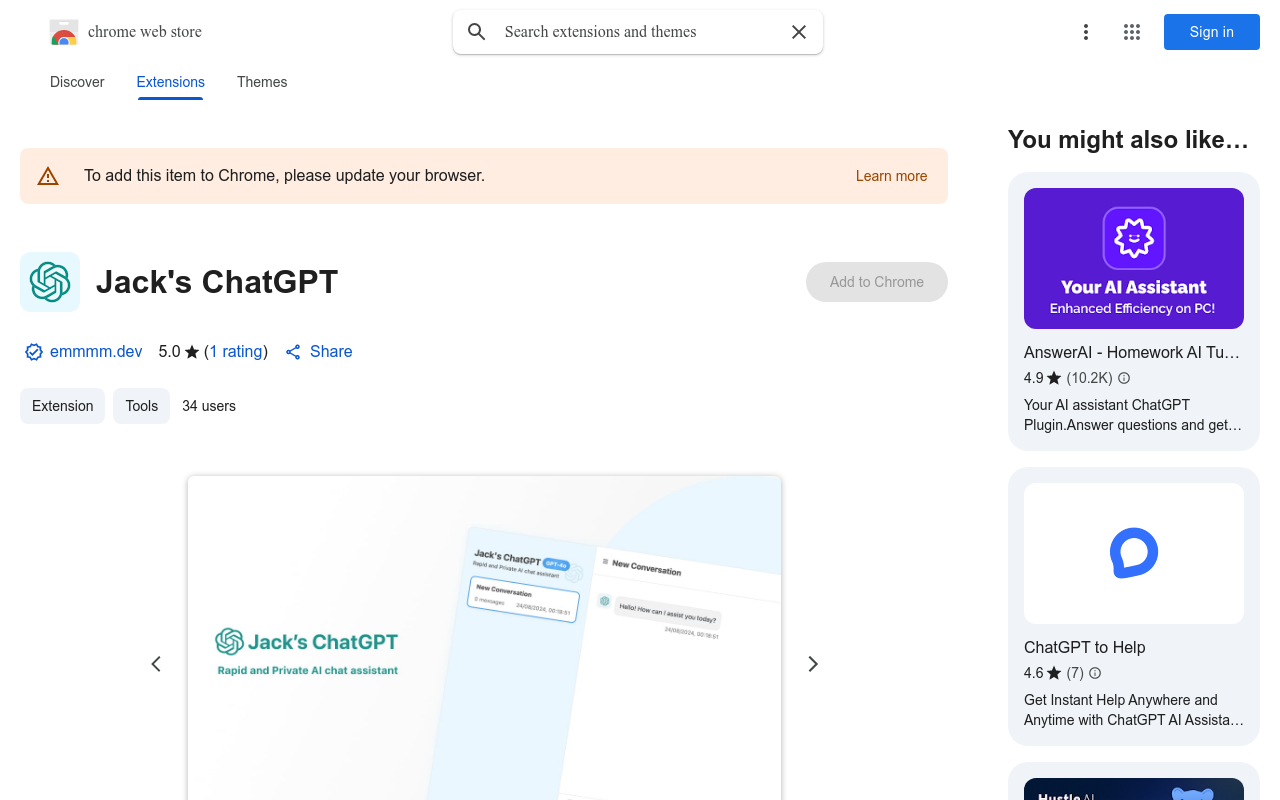Click the Sign in button
The width and height of the screenshot is (1280, 800).
(1212, 32)
